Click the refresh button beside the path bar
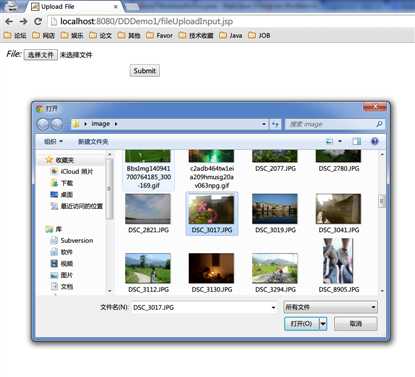The width and height of the screenshot is (415, 377). (x=275, y=124)
